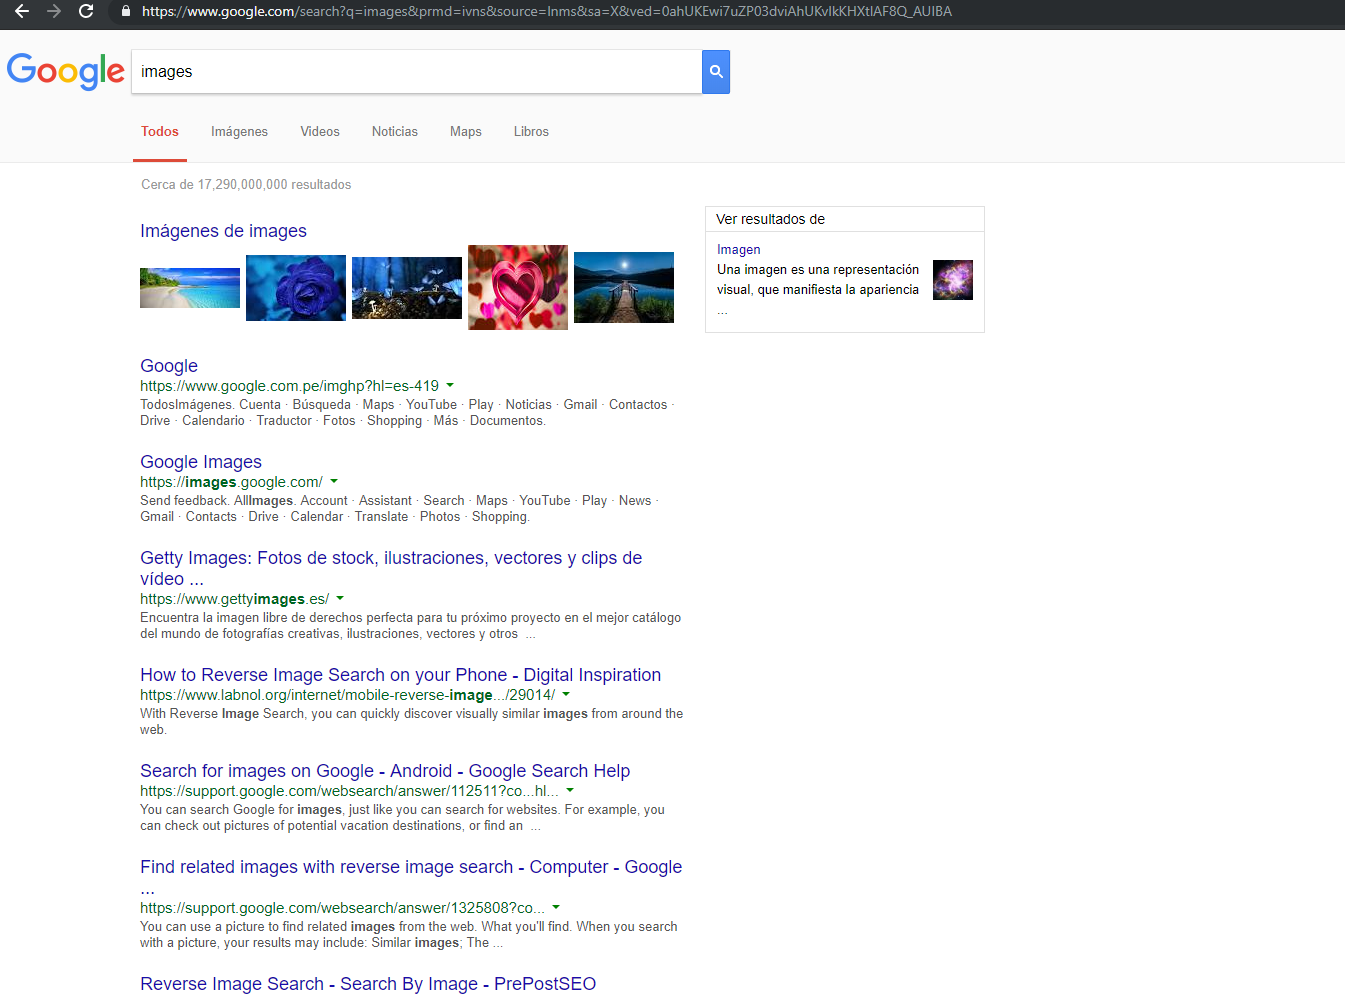Click the address bar URL
Image resolution: width=1345 pixels, height=998 pixels.
point(546,11)
